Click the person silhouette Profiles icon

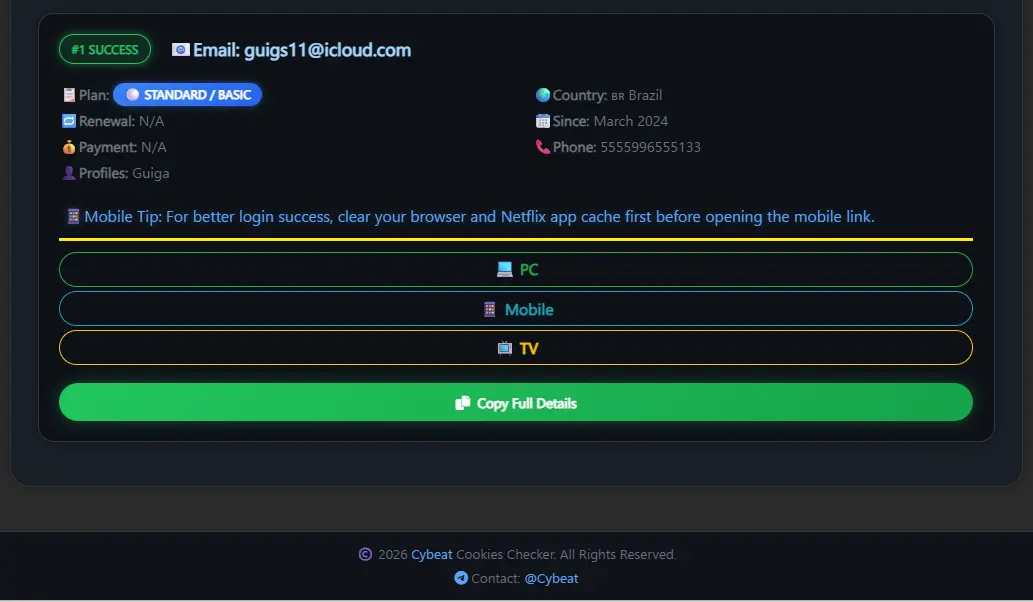click(69, 173)
